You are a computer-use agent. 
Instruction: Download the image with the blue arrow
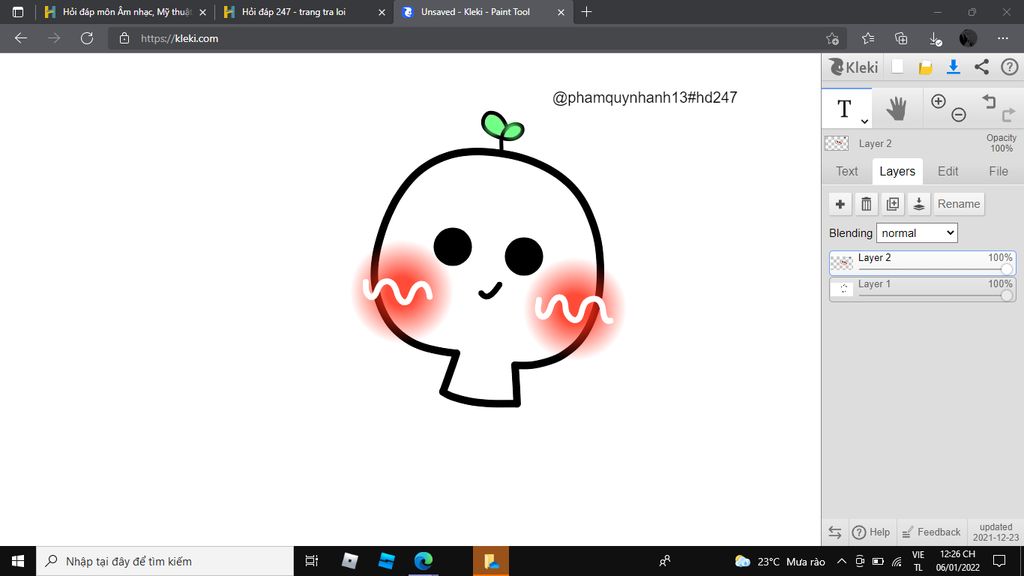pyautogui.click(x=953, y=67)
